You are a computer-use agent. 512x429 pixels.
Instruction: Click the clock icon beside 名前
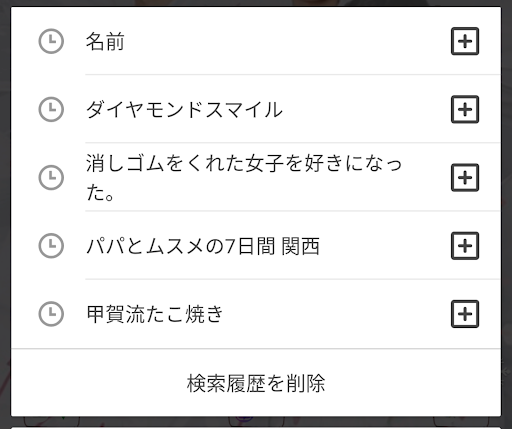tap(51, 41)
